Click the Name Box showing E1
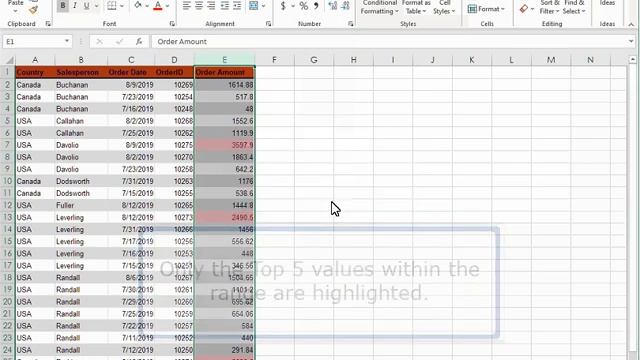This screenshot has width=640, height=360. [x=32, y=42]
